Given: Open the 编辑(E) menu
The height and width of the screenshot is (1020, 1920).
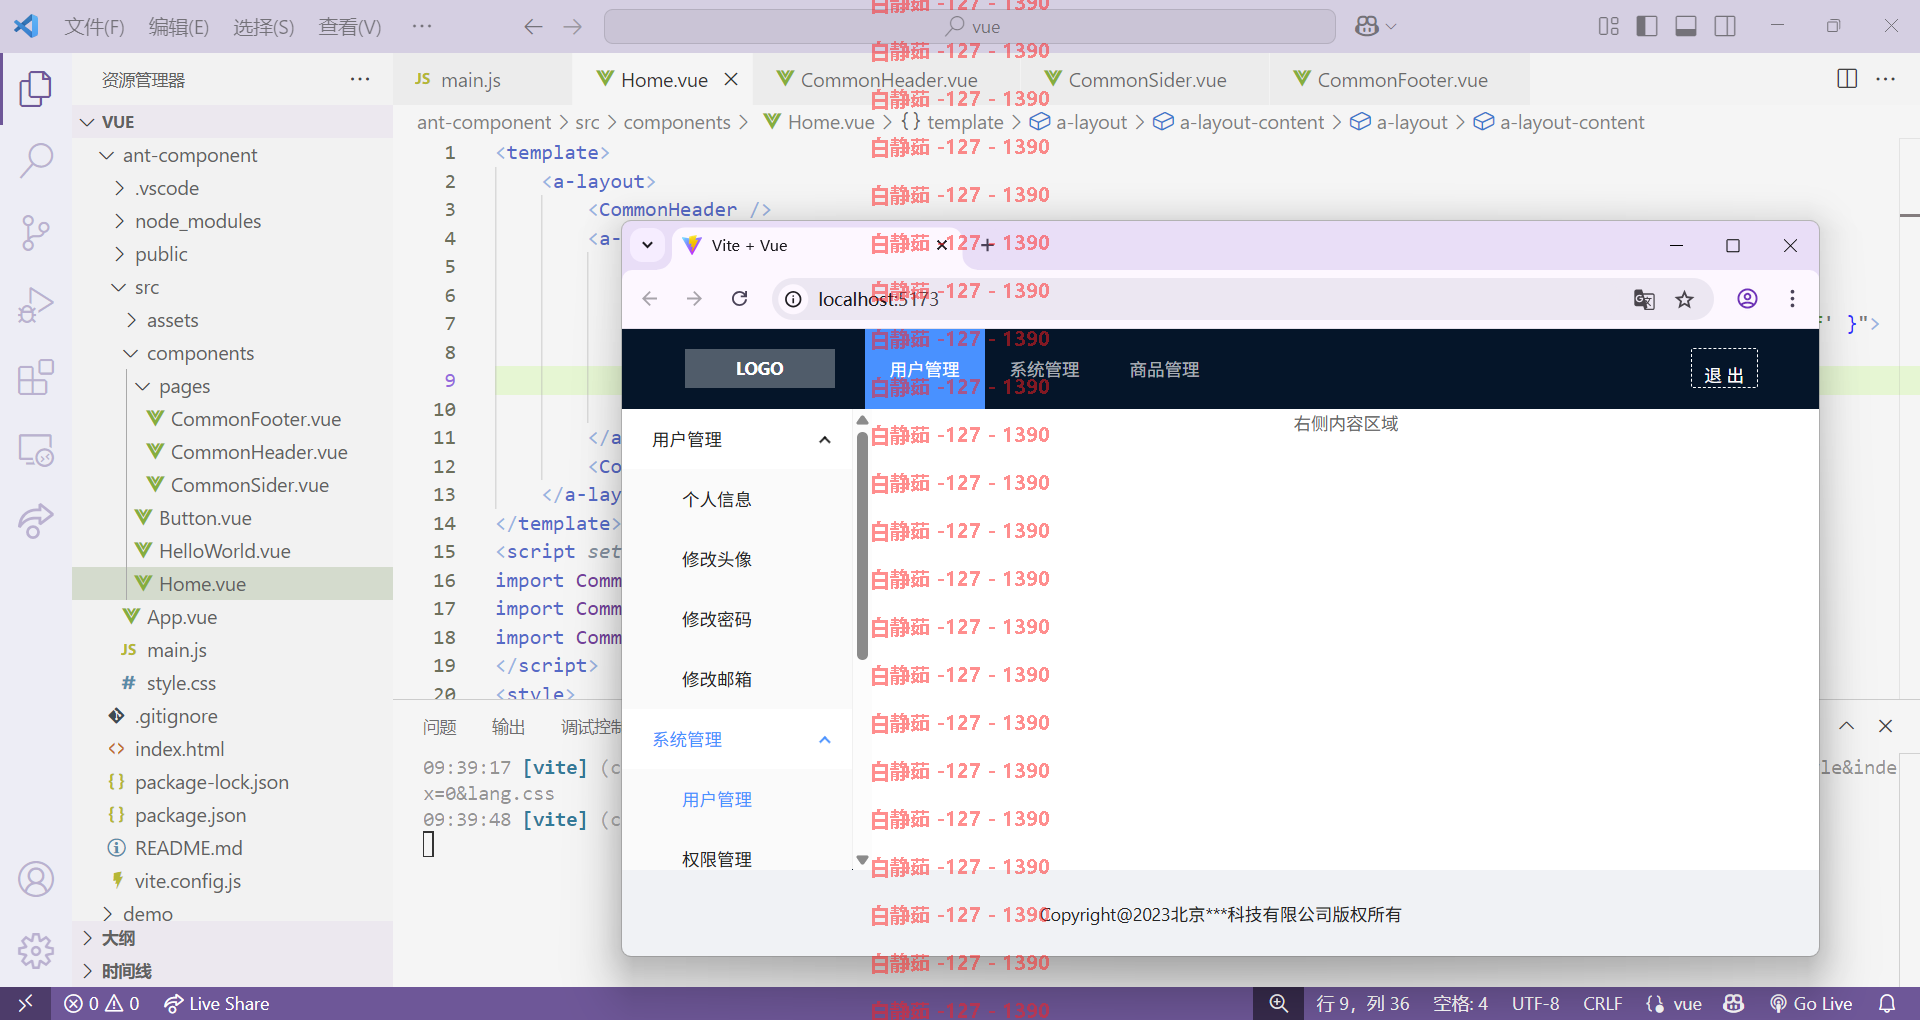Looking at the screenshot, I should coord(179,27).
